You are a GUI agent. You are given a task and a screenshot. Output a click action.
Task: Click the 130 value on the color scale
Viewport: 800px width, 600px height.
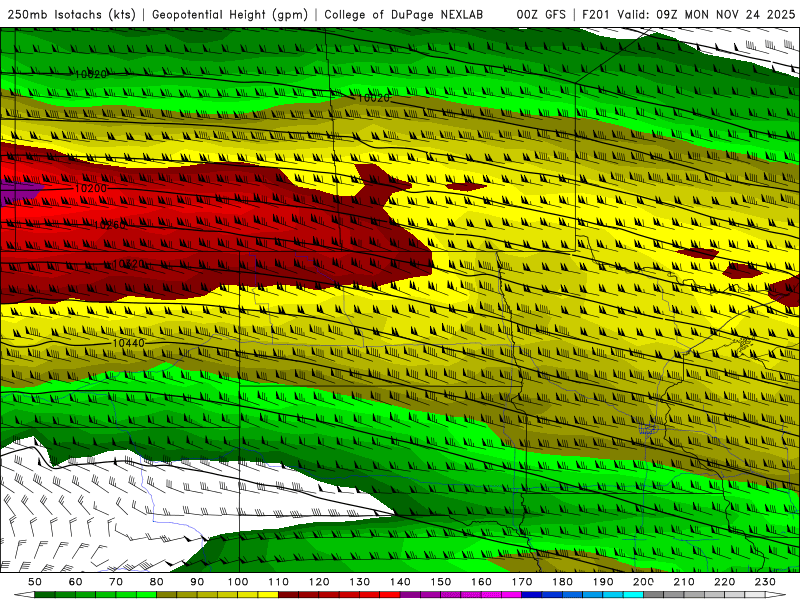(x=360, y=582)
